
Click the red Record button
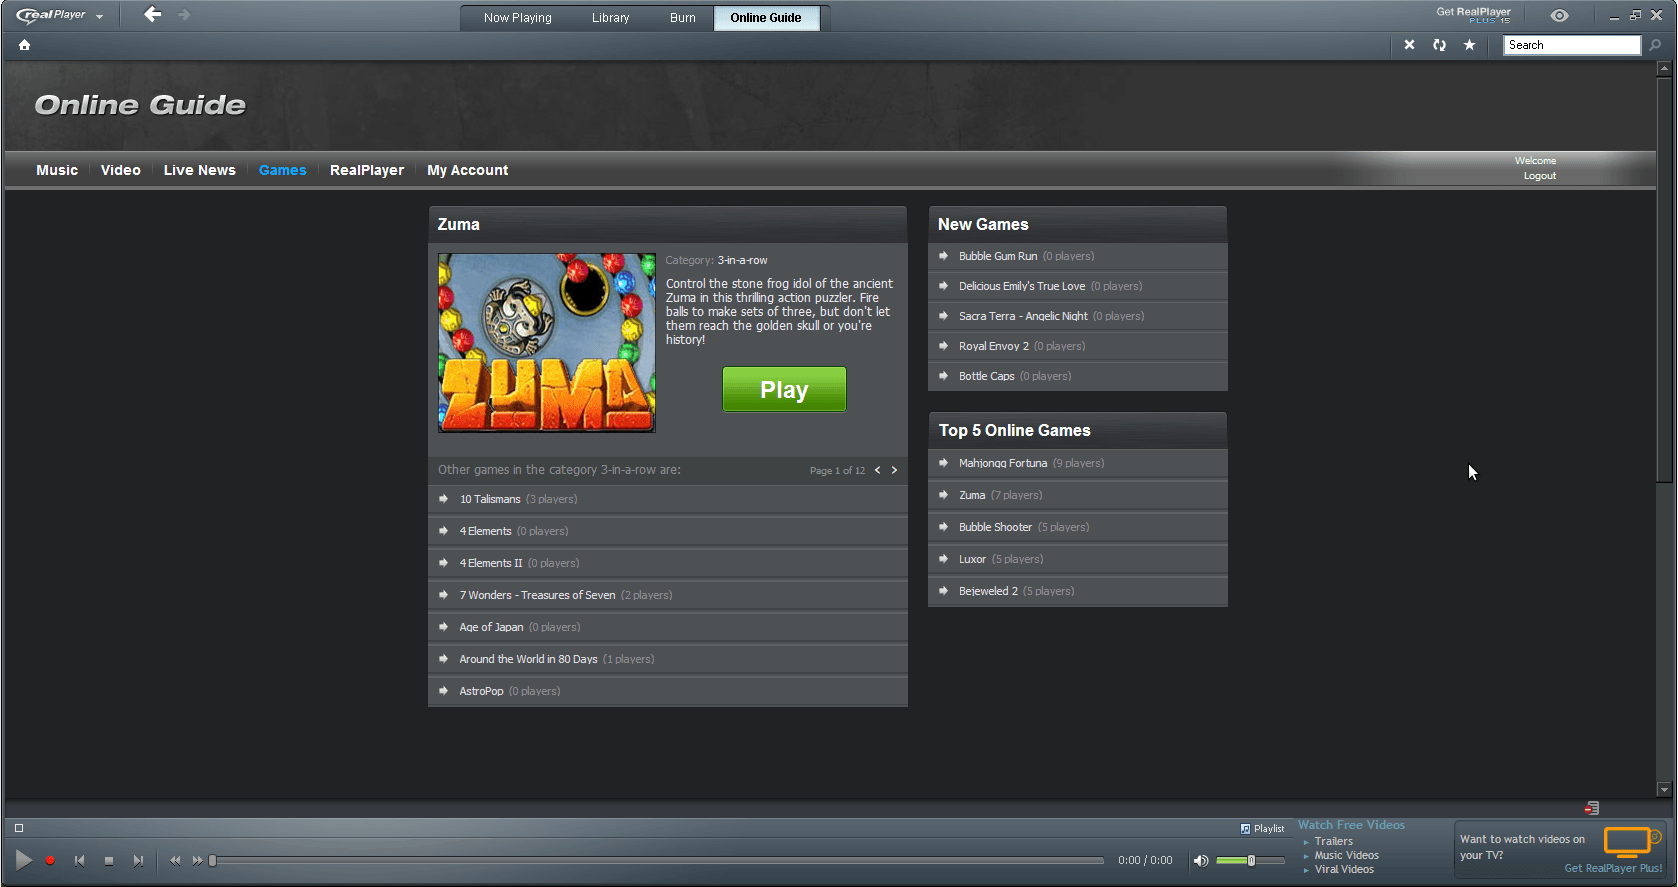[50, 860]
